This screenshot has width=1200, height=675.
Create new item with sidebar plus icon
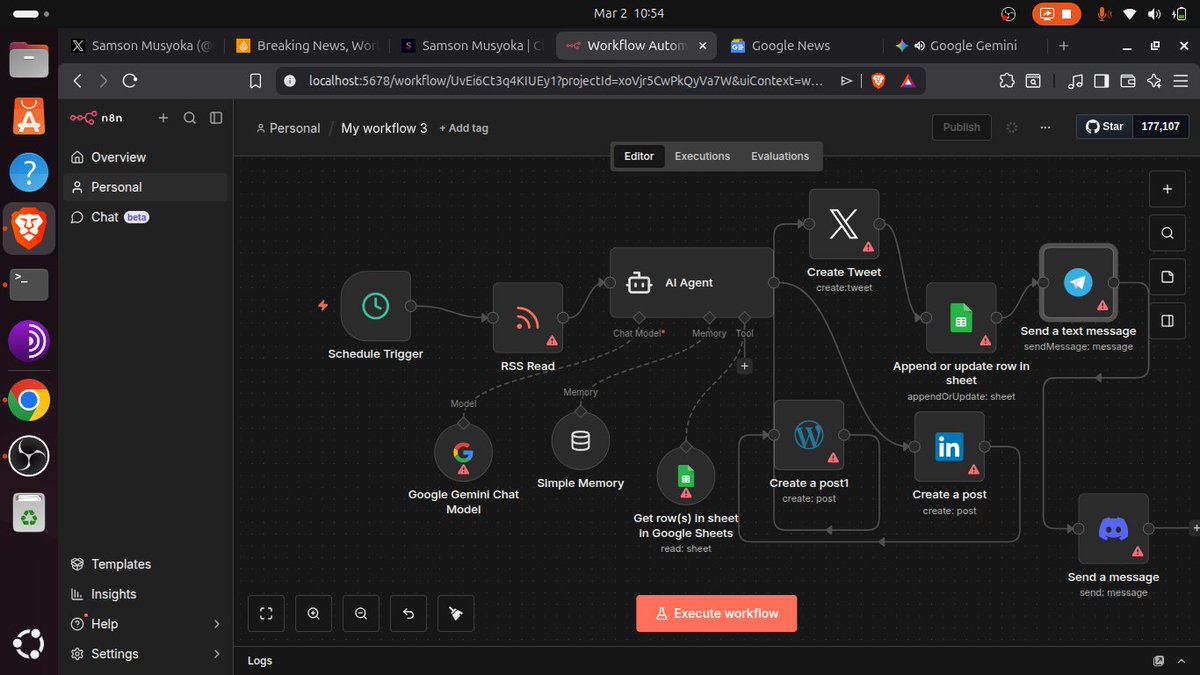163,118
